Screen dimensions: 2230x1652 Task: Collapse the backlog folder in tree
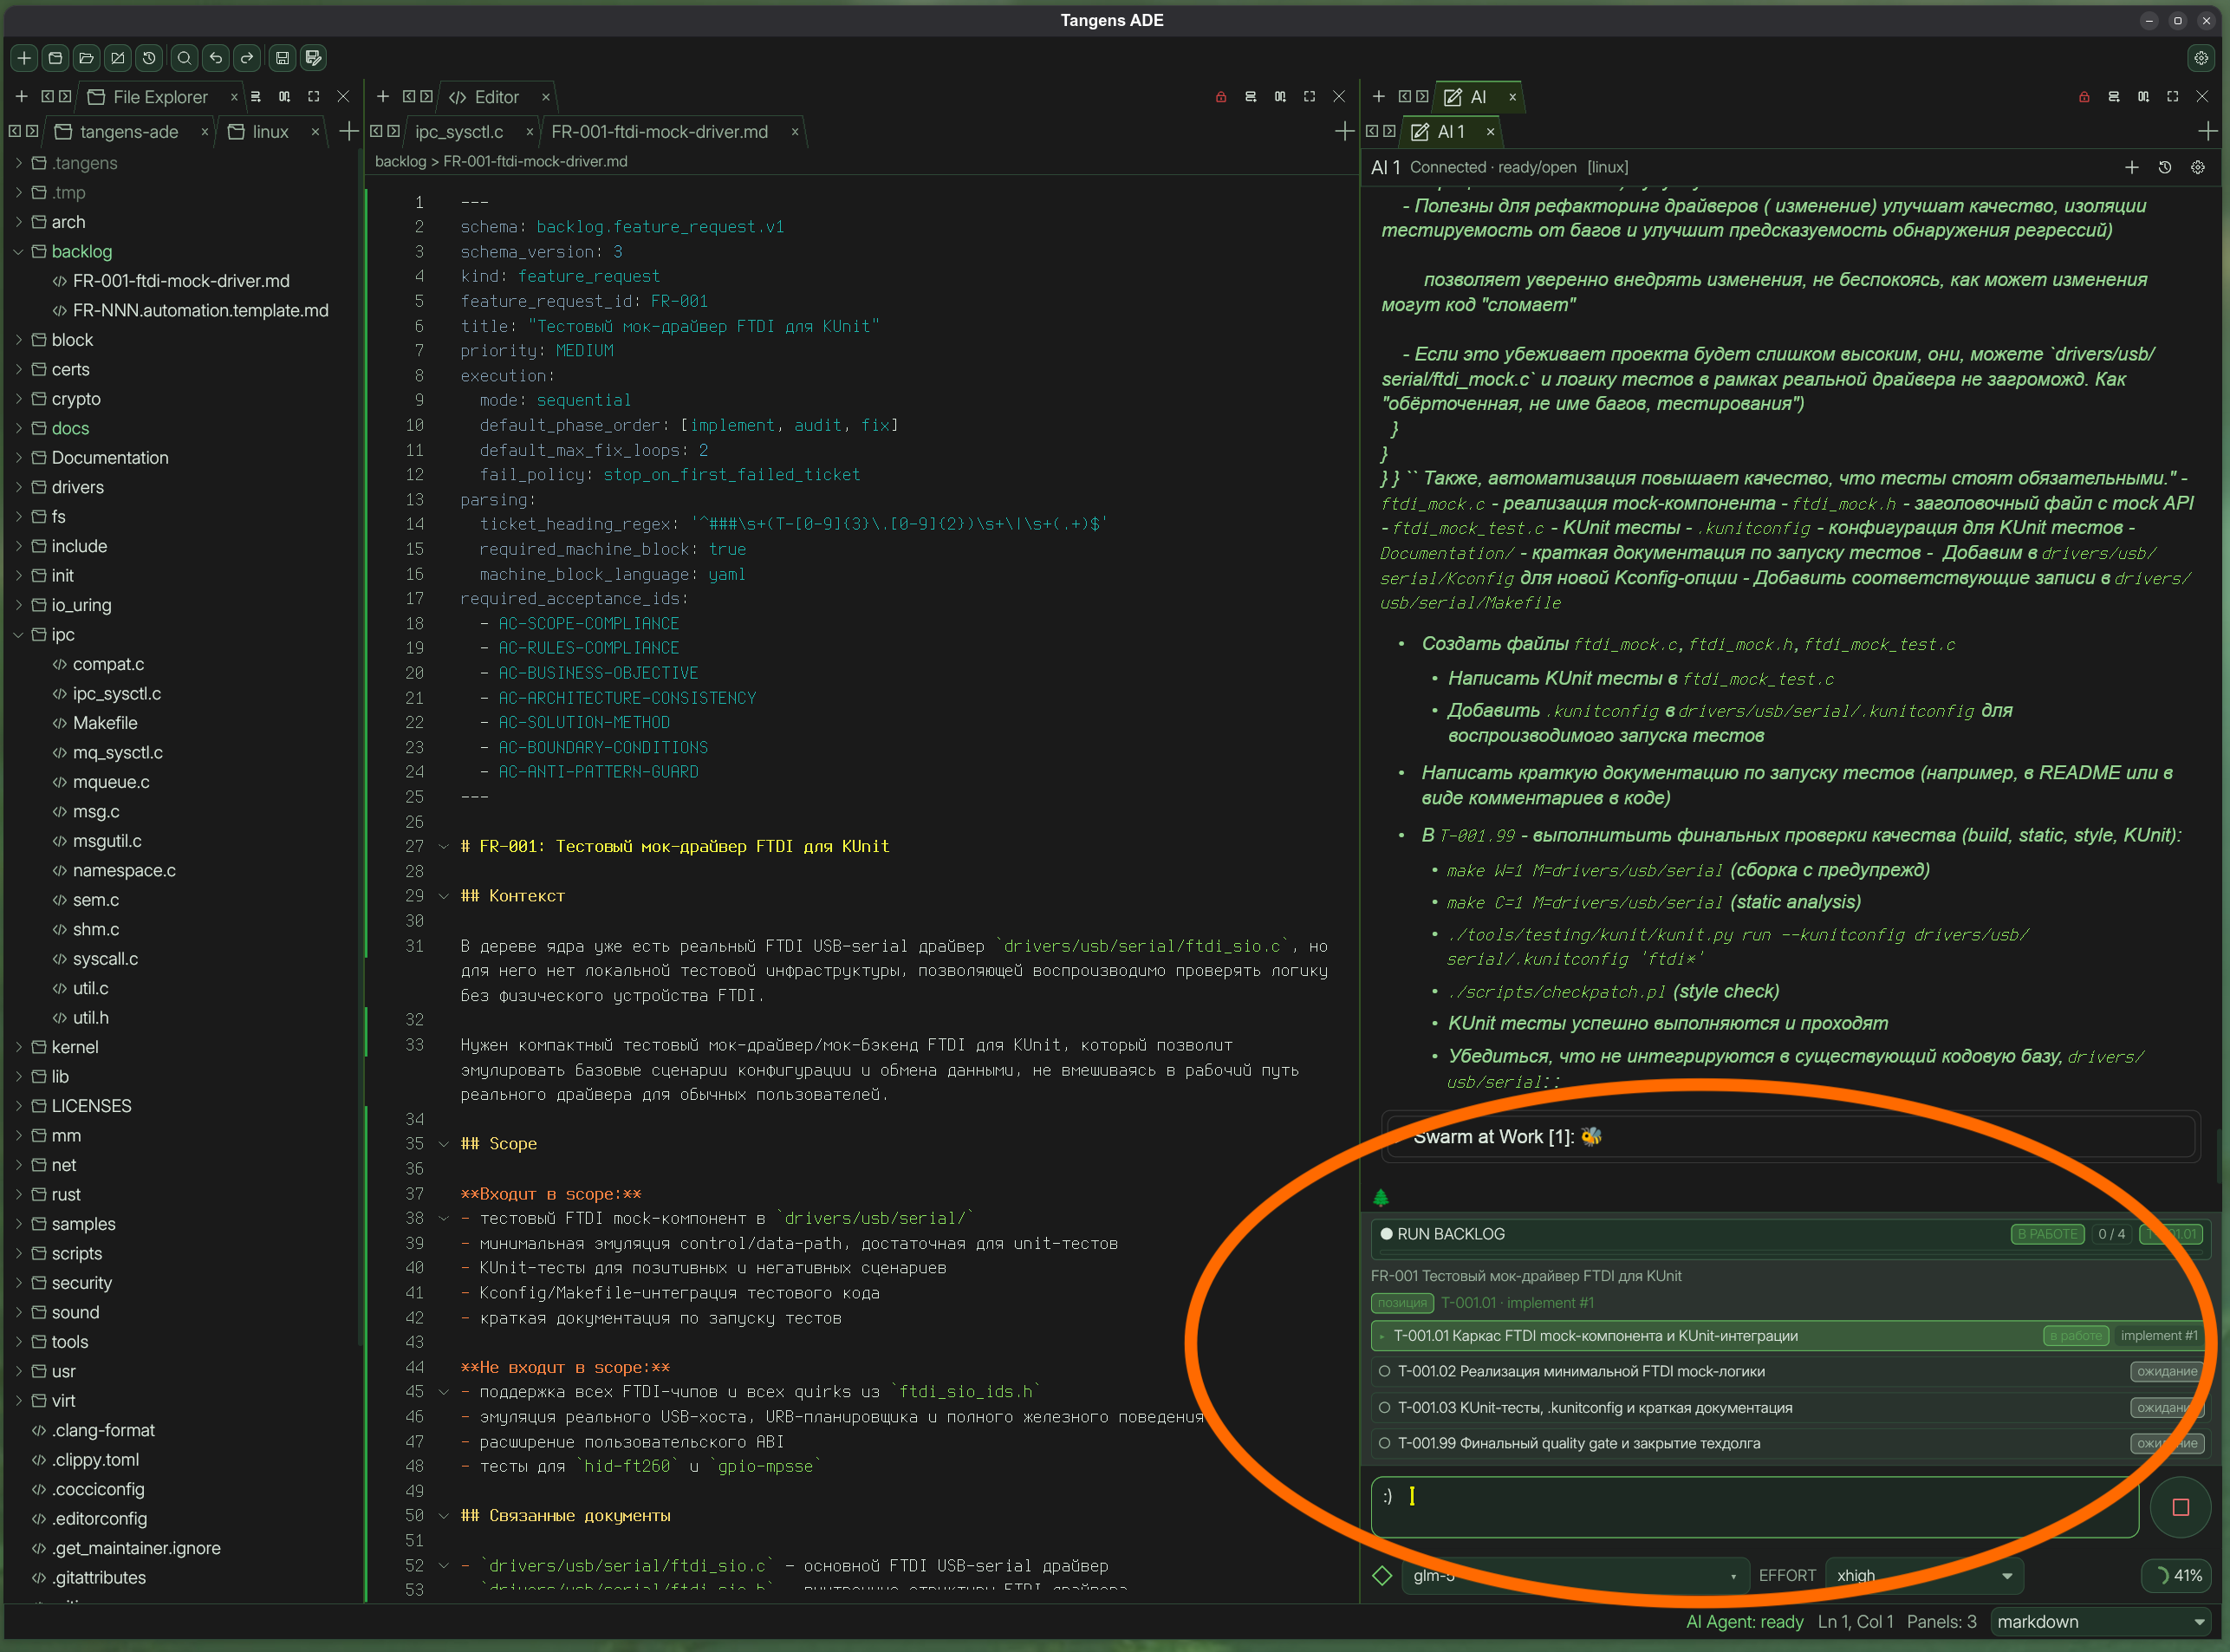18,252
